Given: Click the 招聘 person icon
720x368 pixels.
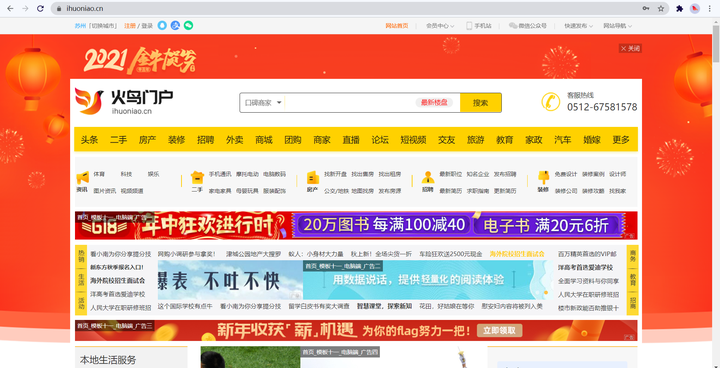Looking at the screenshot, I should pyautogui.click(x=428, y=177).
